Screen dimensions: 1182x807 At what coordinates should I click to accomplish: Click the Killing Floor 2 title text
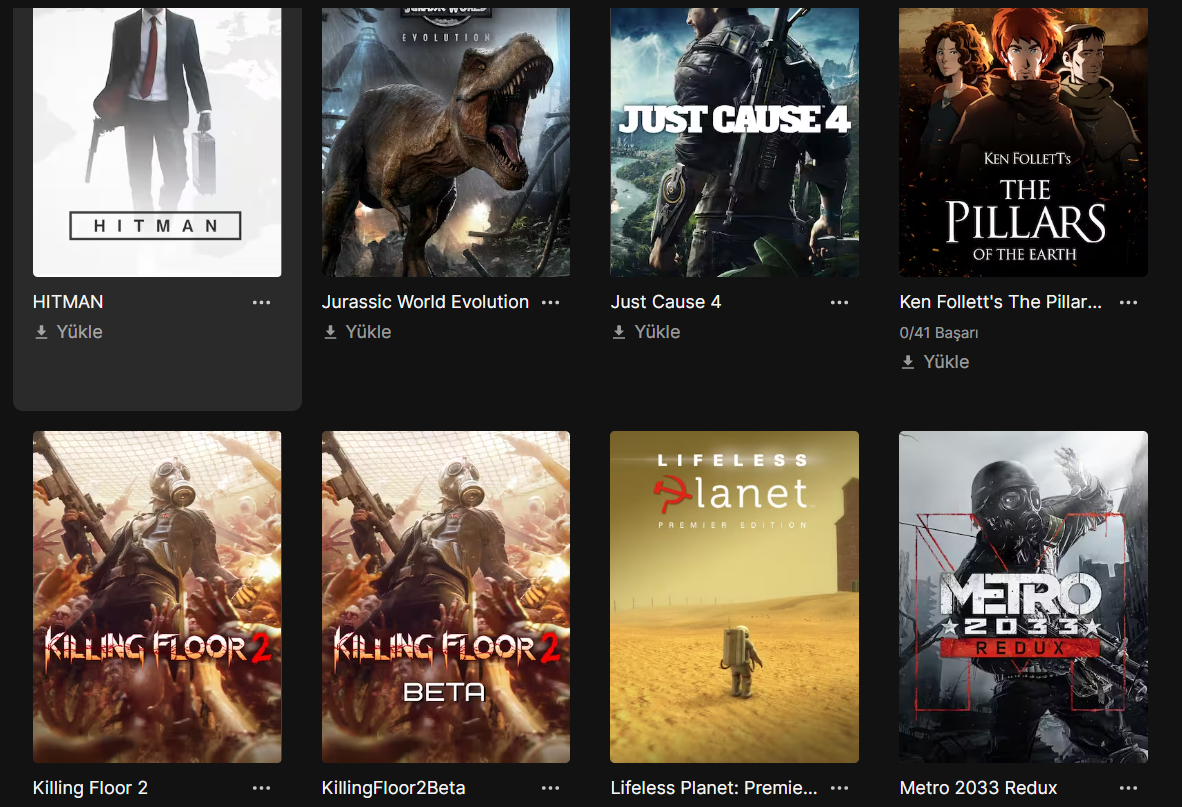90,787
